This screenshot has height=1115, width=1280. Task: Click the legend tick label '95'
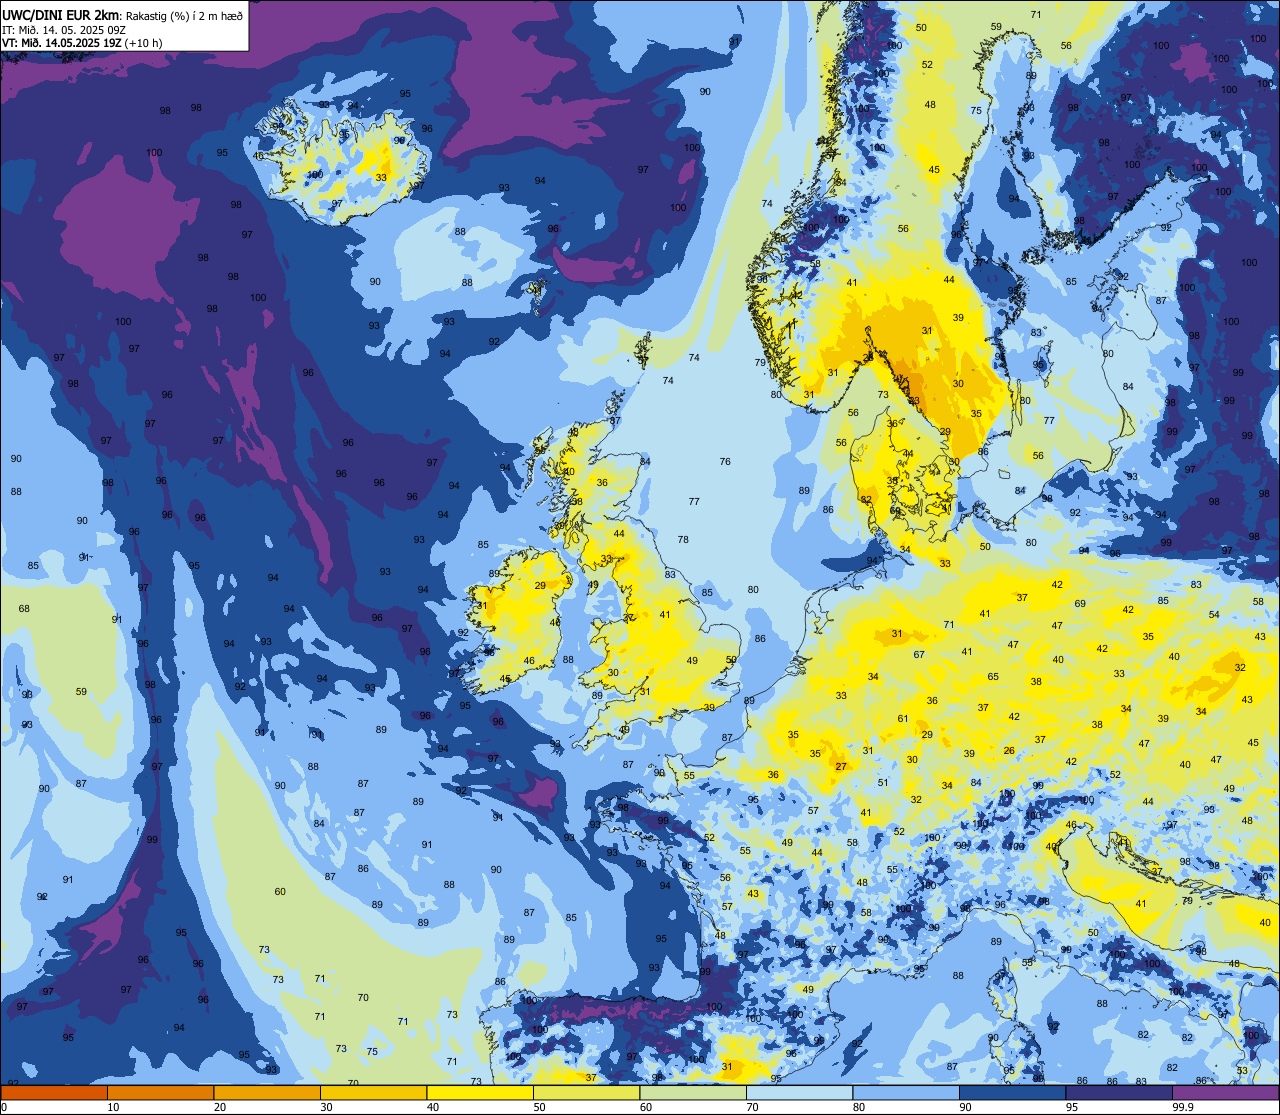[1072, 1107]
